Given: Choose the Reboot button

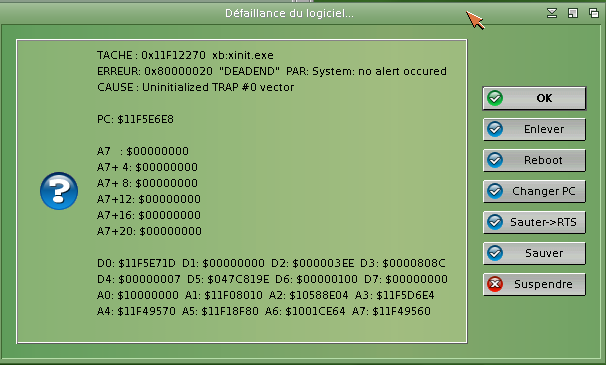Looking at the screenshot, I should [534, 160].
